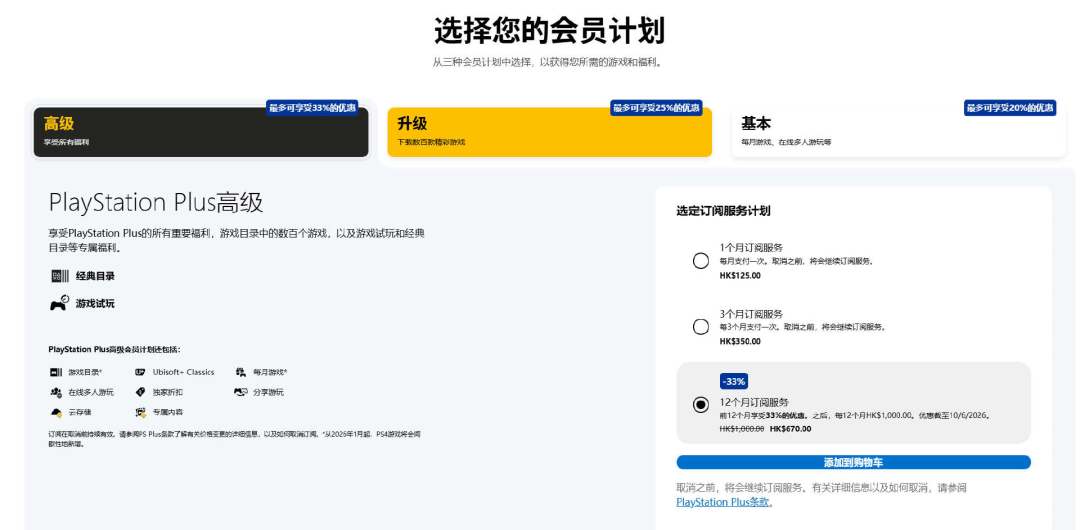Click the 在线多人游玩 label text
The height and width of the screenshot is (530, 1080).
[91, 392]
